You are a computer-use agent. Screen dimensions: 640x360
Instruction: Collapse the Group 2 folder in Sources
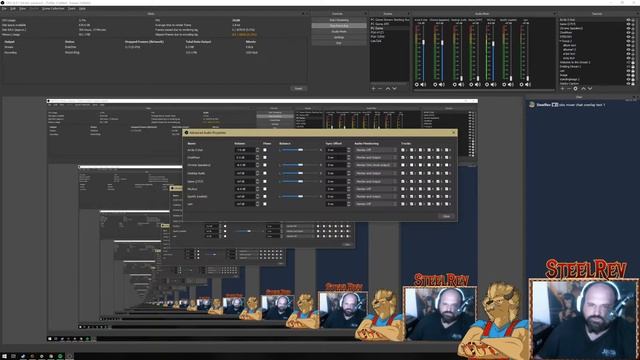560,41
